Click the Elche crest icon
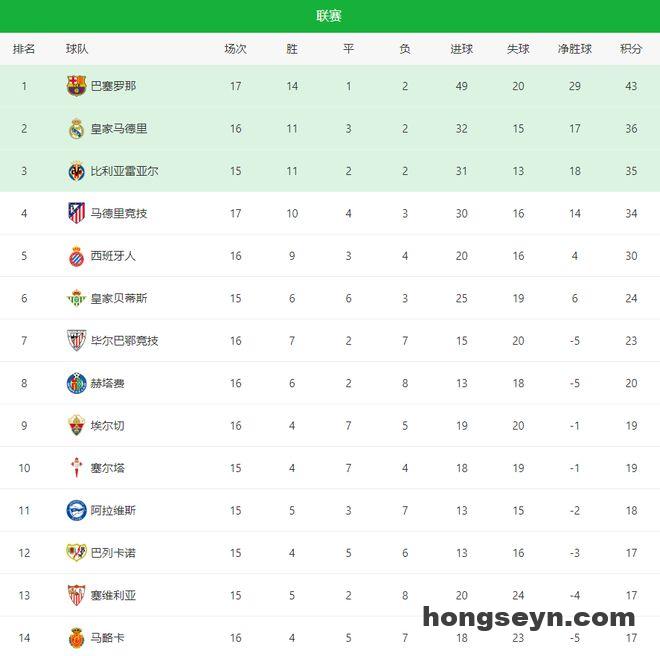The image size is (660, 656). tap(76, 426)
